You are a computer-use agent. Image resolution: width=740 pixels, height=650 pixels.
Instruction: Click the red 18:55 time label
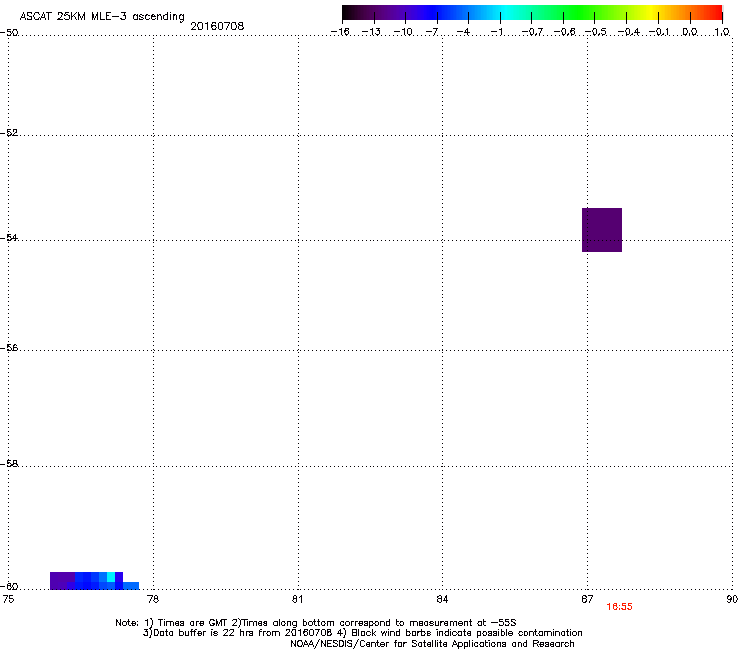point(619,607)
